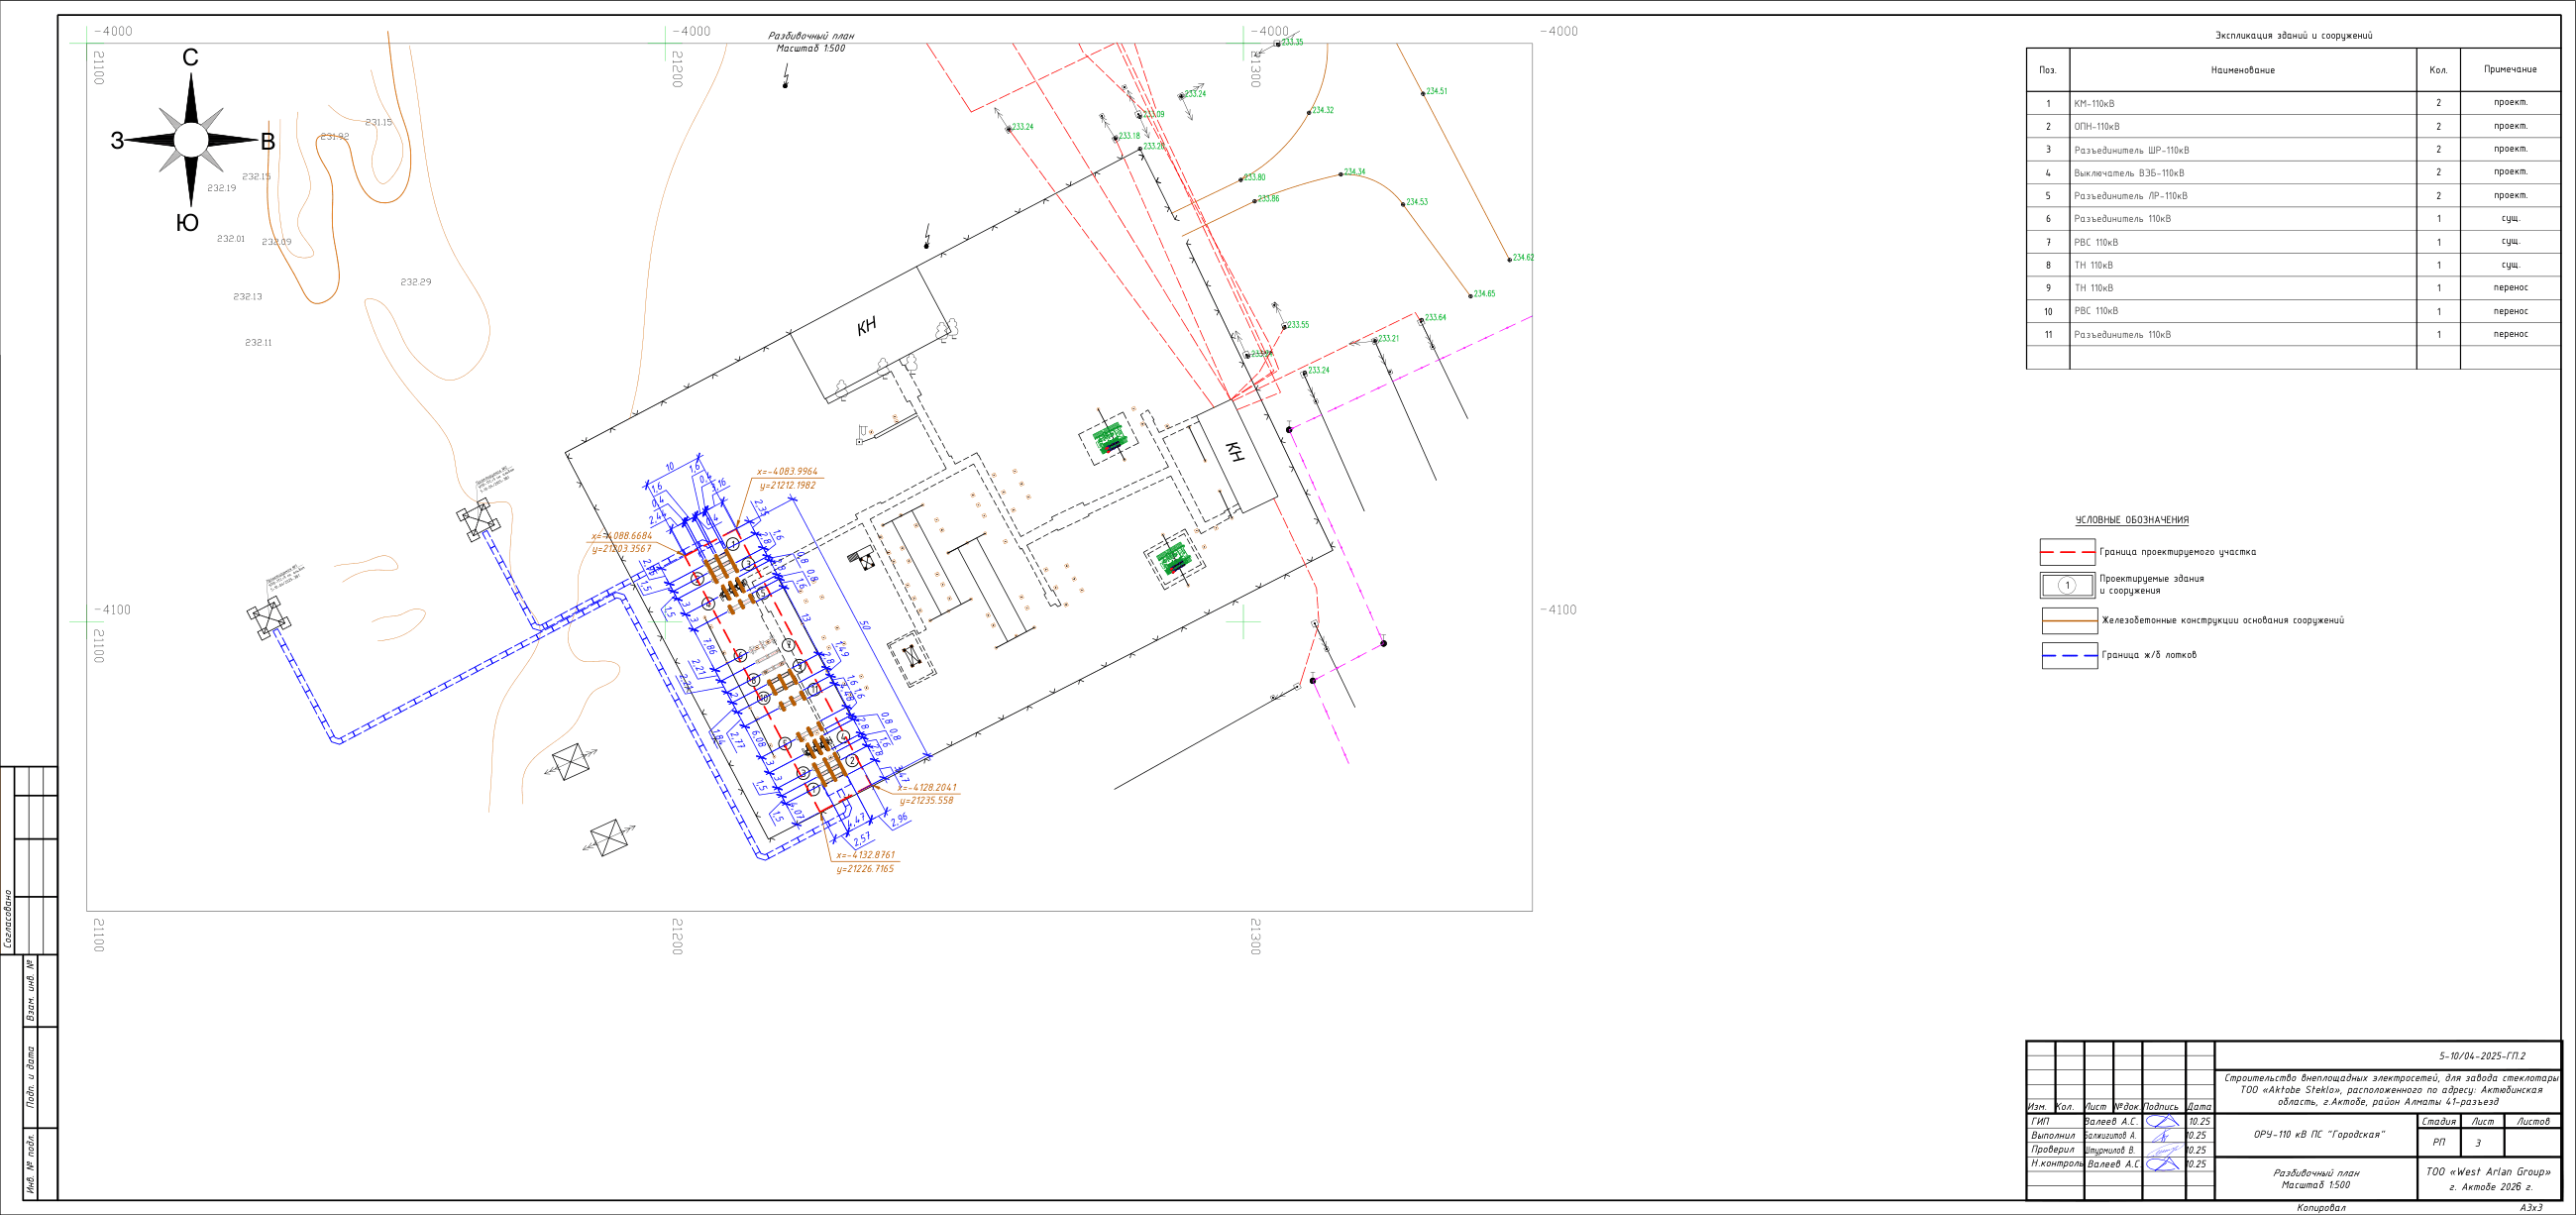
Task: Click the name "Балжигитов А."
Action: (x=2110, y=1136)
